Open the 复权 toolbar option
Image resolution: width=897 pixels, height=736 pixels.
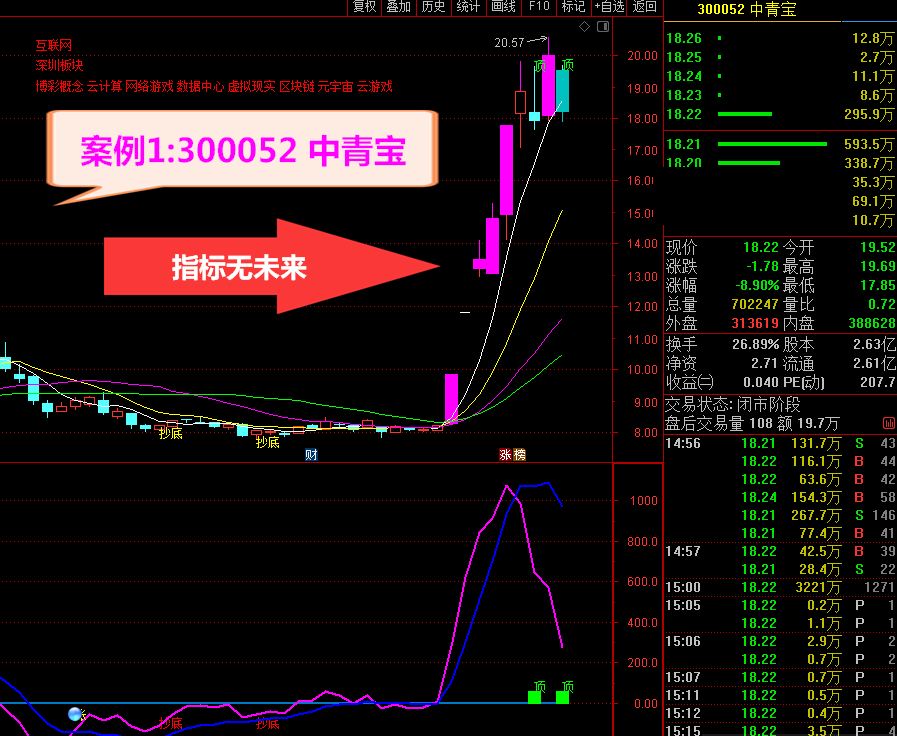click(x=364, y=7)
